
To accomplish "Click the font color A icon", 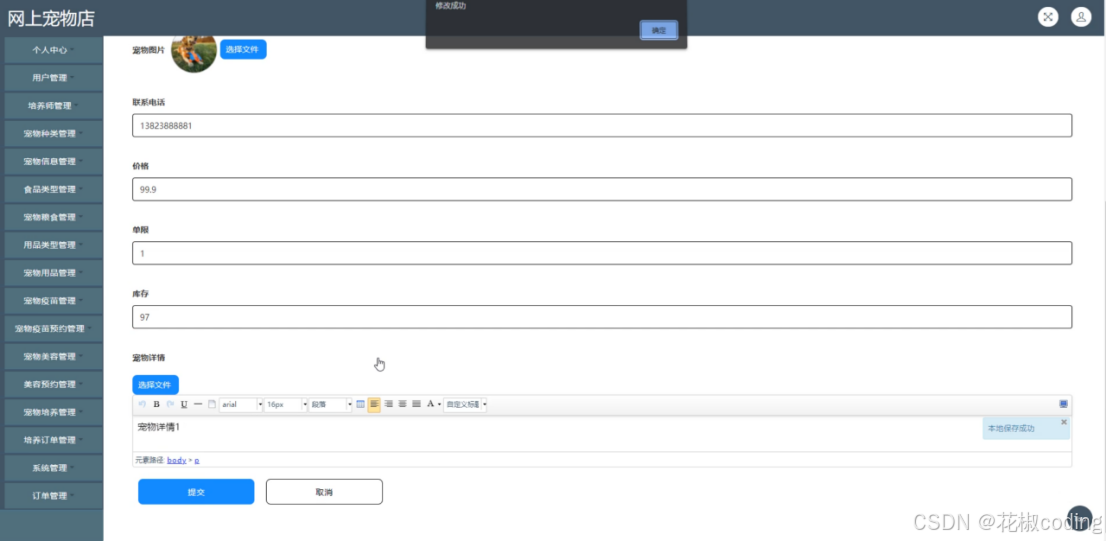I will click(430, 404).
